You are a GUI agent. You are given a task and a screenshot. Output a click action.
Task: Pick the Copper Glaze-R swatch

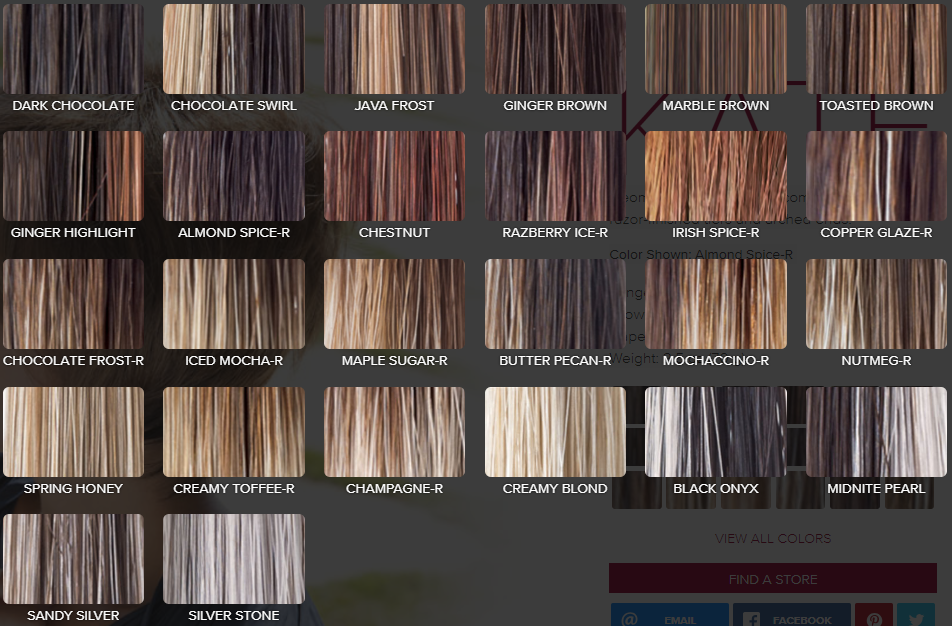click(876, 176)
